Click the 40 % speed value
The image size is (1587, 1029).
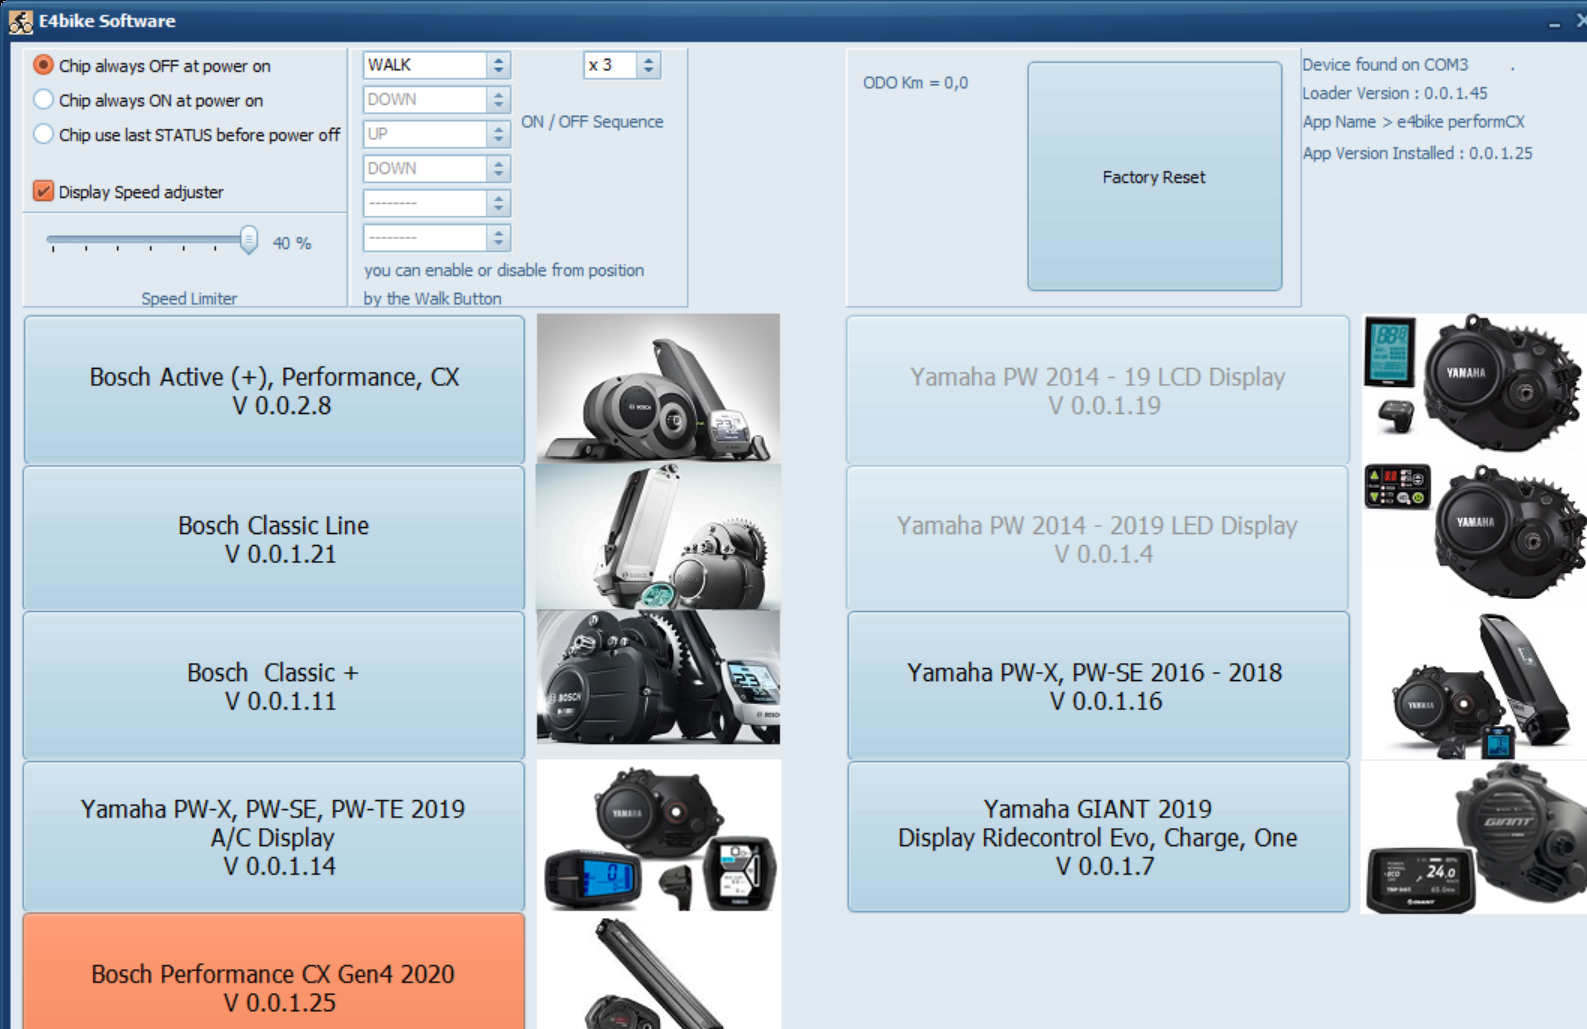292,243
